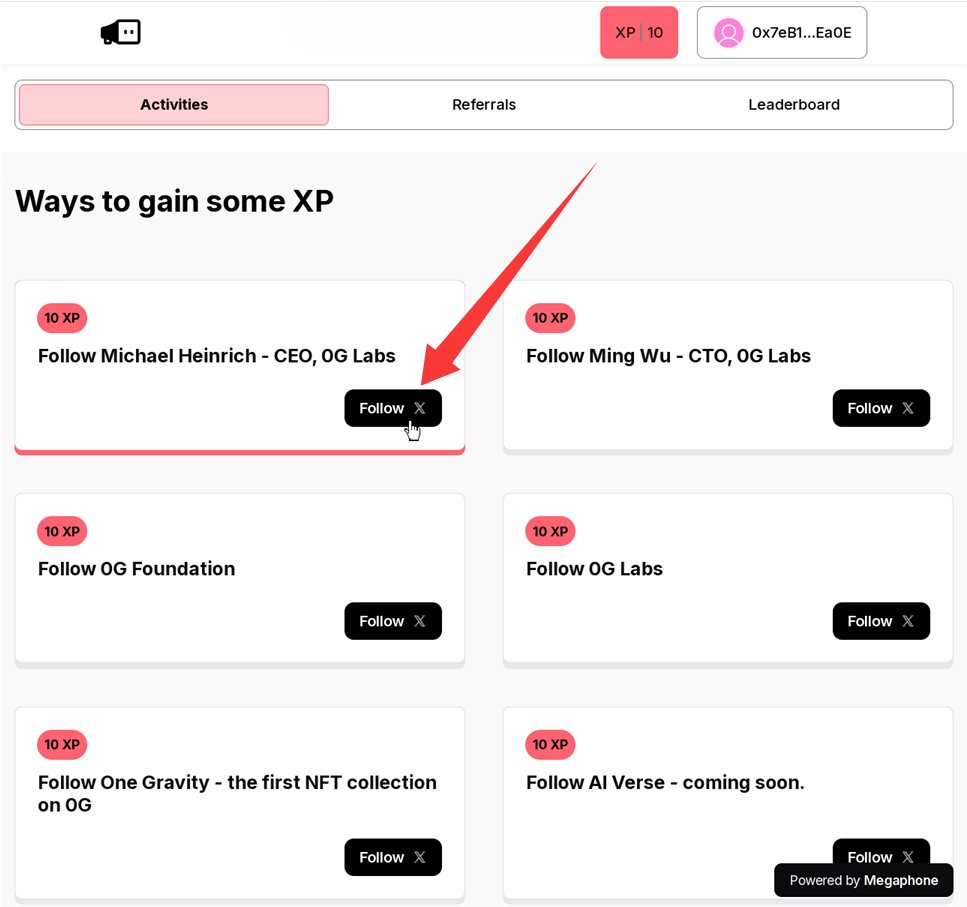Click Follow for 0G Foundation

393,621
